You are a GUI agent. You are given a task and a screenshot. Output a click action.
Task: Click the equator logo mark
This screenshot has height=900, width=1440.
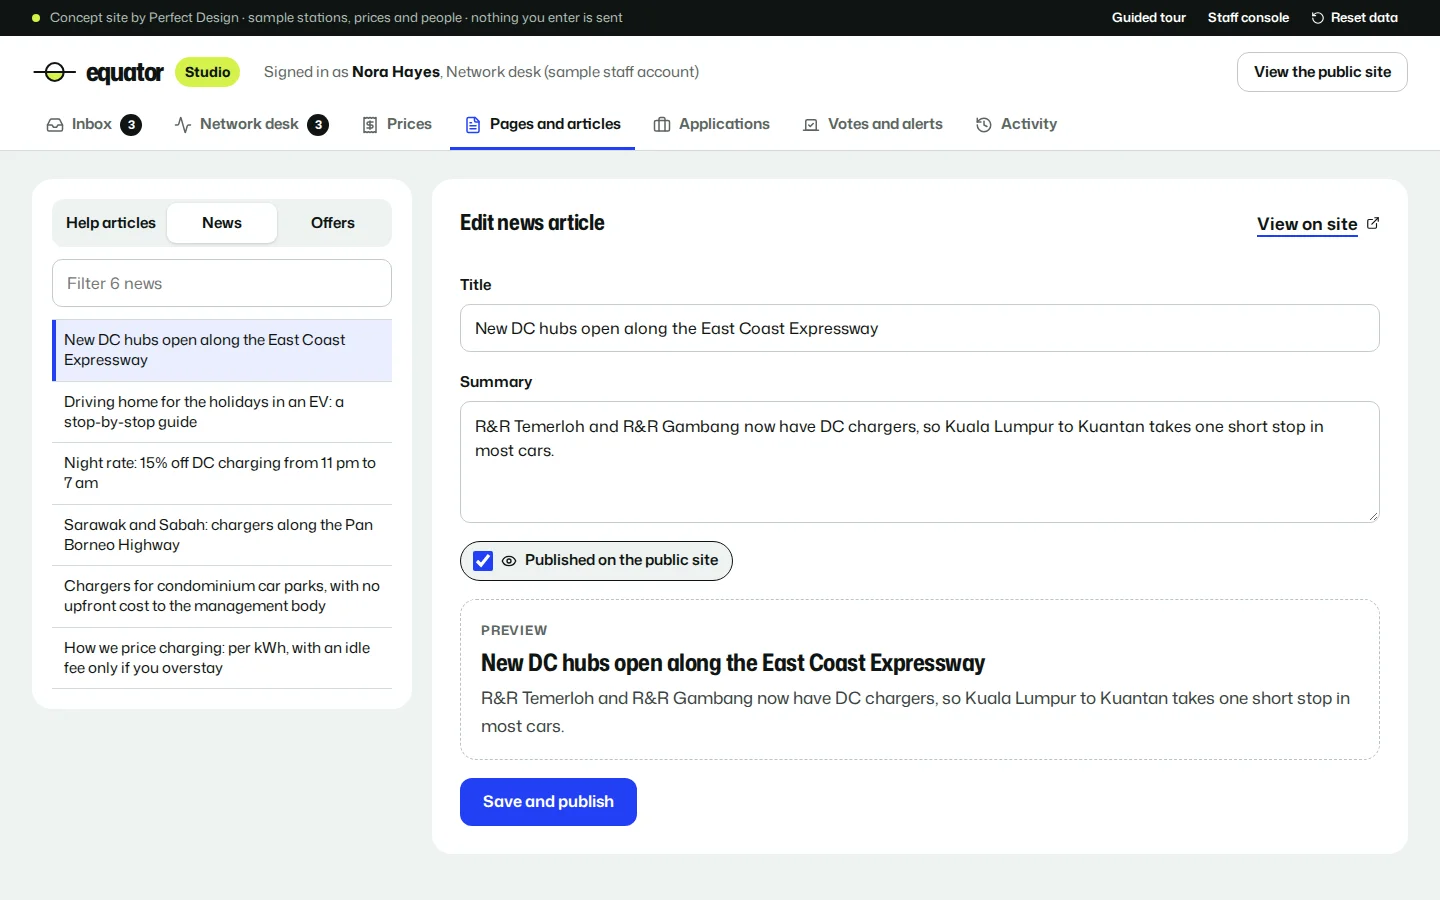[54, 72]
